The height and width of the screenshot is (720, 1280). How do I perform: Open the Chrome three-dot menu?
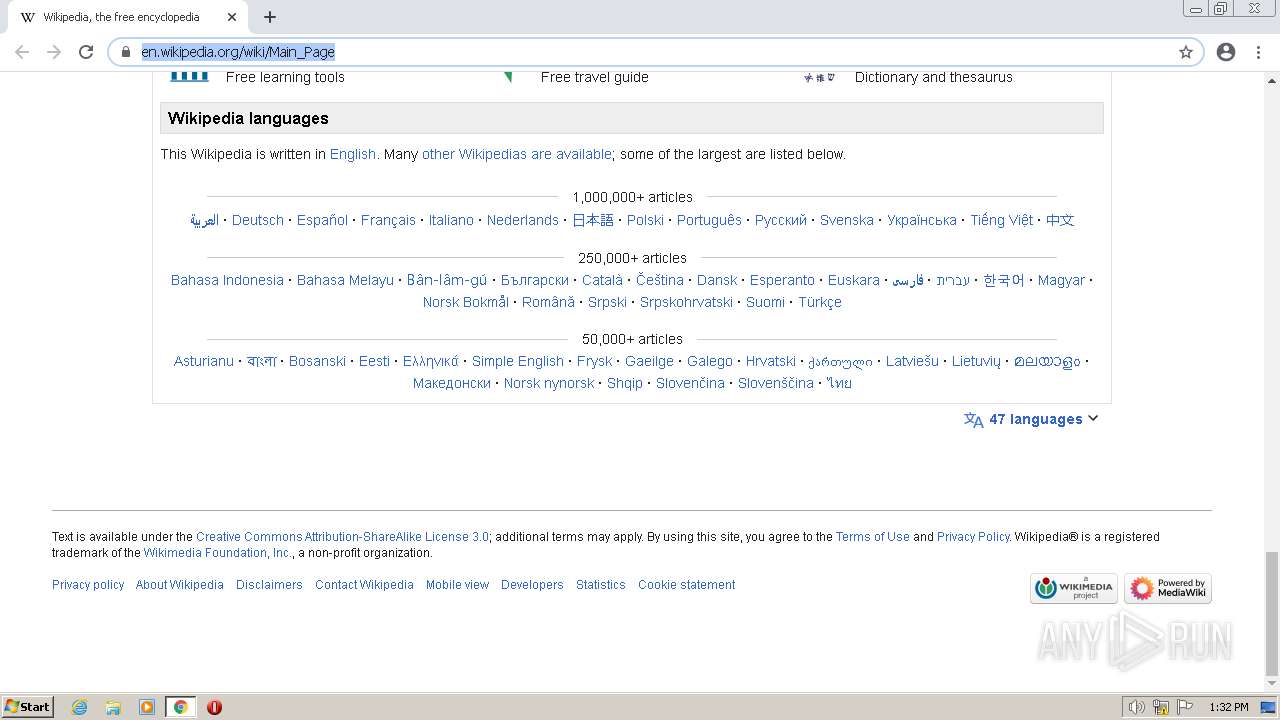1258,52
